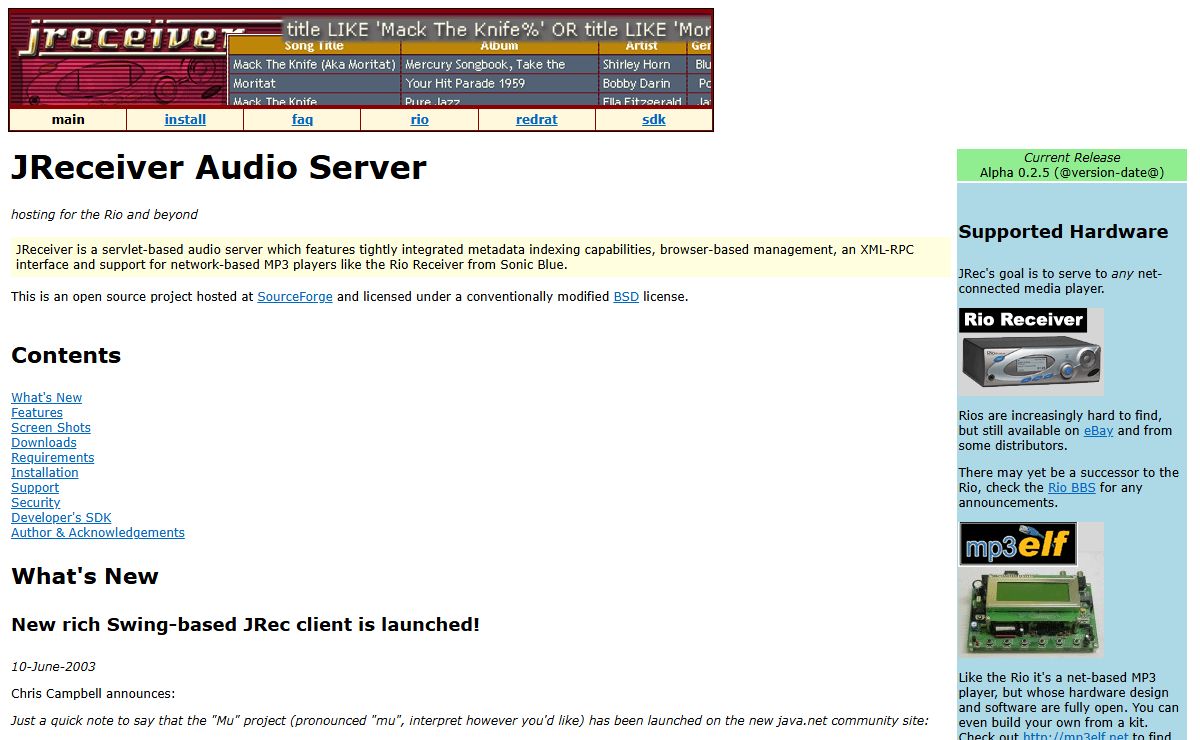Click 'hosting for the Rio and beyond' tagline
Viewport: 1200px width, 740px height.
[x=104, y=215]
